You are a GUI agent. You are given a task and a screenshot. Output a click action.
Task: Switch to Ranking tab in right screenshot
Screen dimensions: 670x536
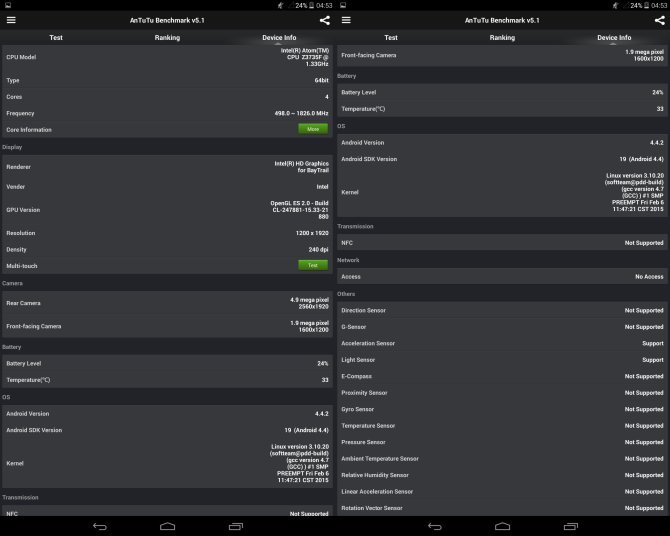[x=502, y=38]
